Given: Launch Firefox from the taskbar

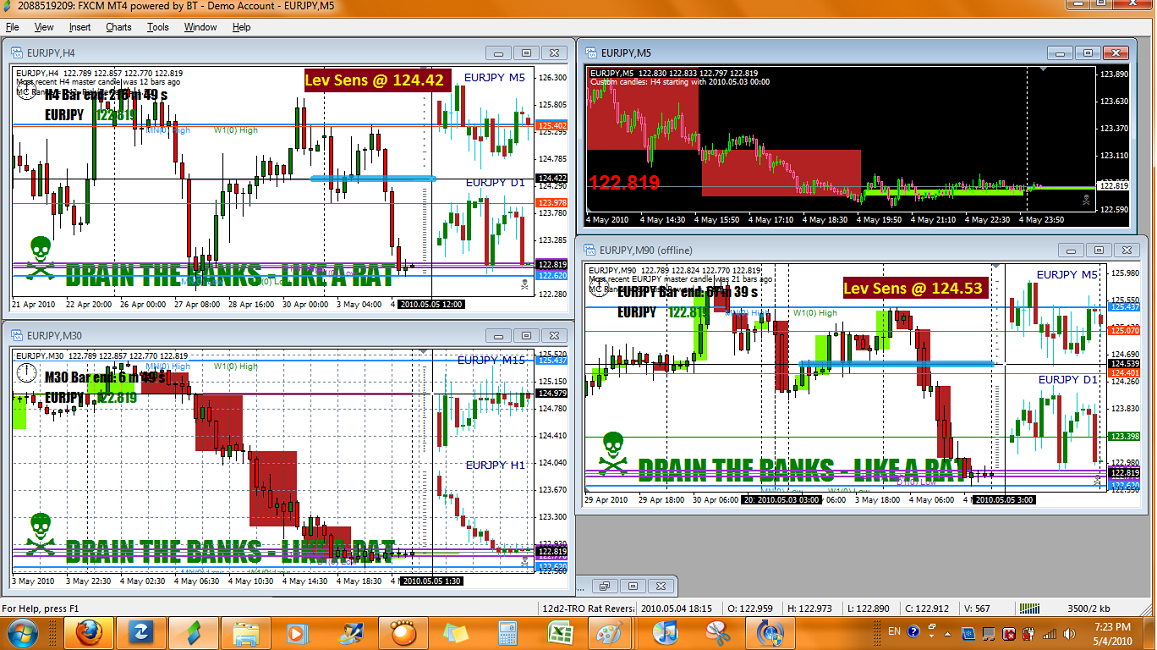Looking at the screenshot, I should (88, 634).
